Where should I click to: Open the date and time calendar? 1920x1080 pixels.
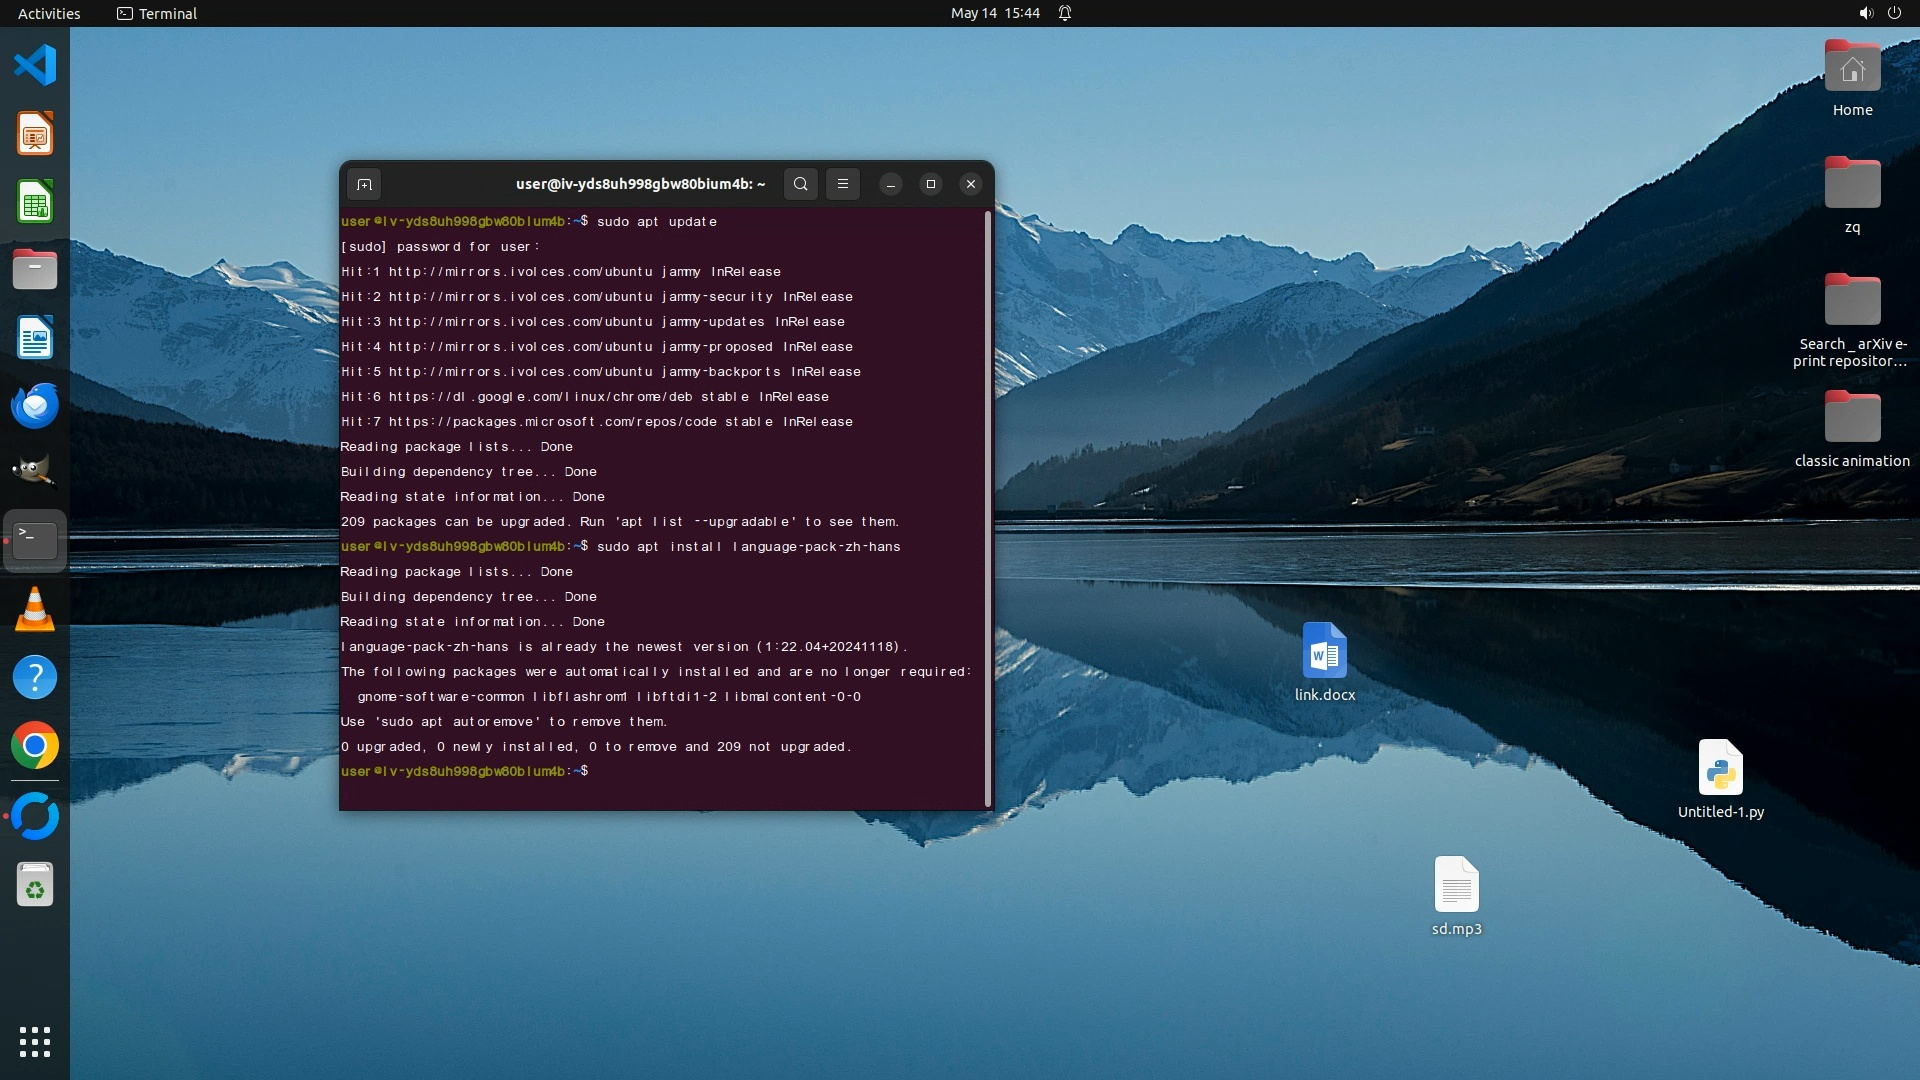[x=994, y=13]
